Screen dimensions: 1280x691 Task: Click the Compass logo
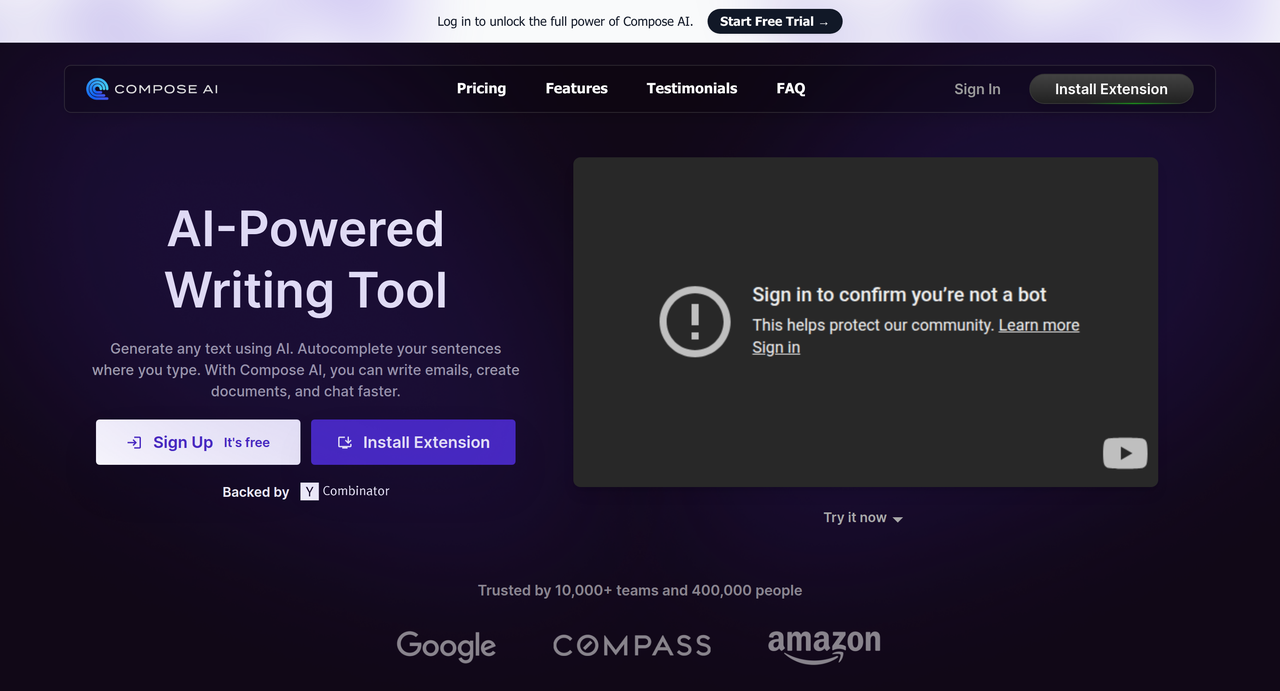[632, 645]
